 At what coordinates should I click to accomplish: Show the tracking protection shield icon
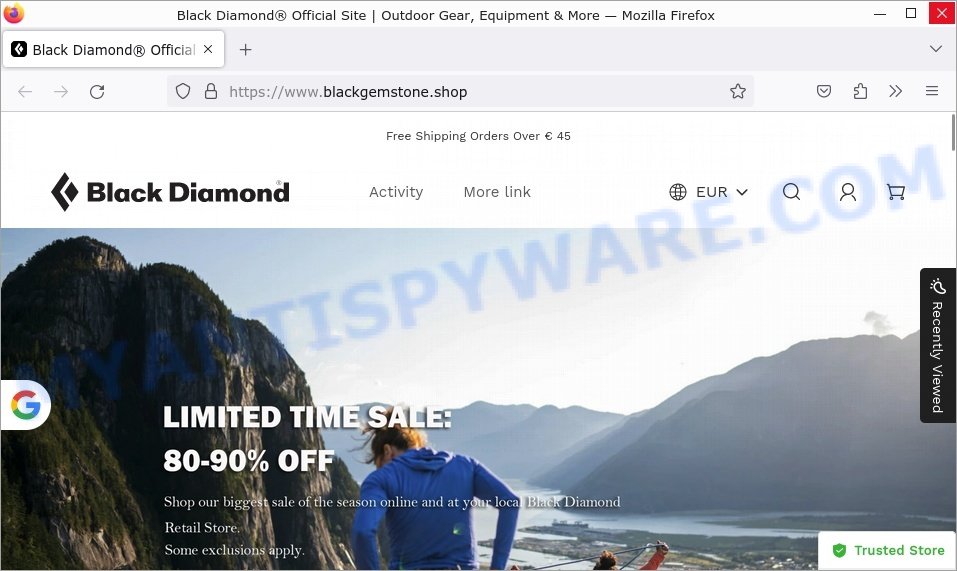point(183,92)
